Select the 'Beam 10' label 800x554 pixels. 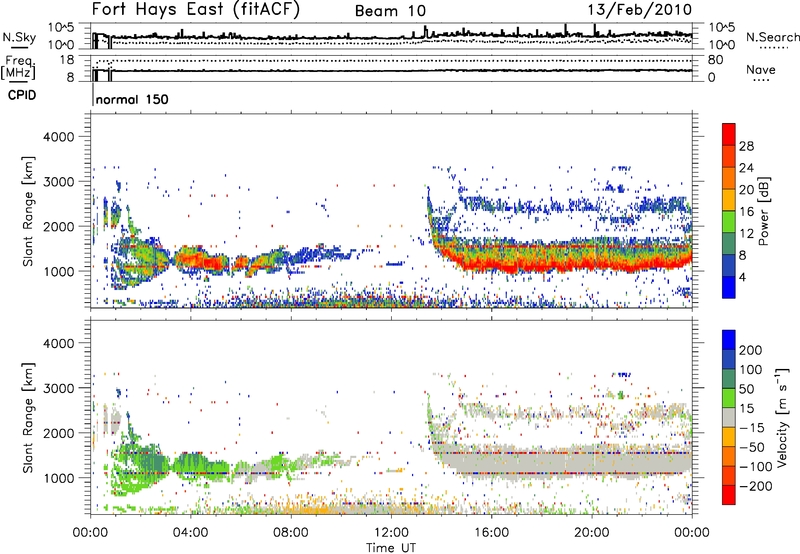point(390,11)
